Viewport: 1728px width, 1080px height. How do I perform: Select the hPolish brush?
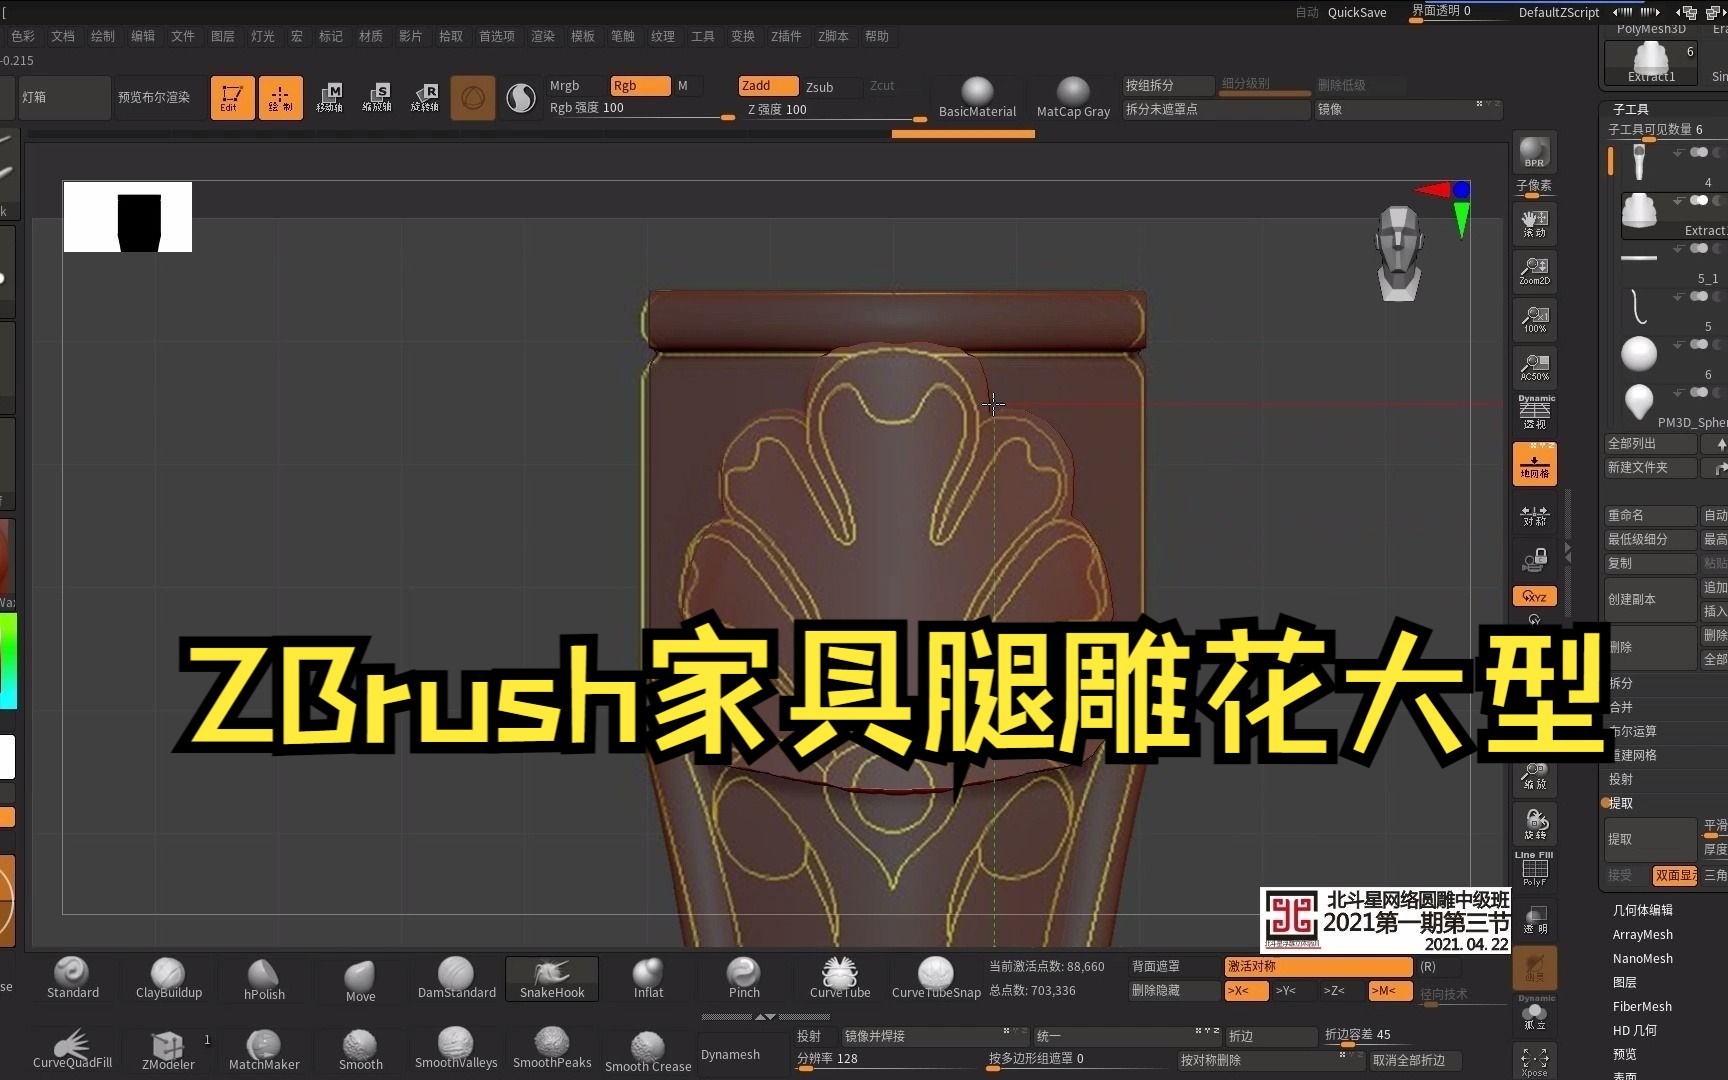[x=264, y=978]
